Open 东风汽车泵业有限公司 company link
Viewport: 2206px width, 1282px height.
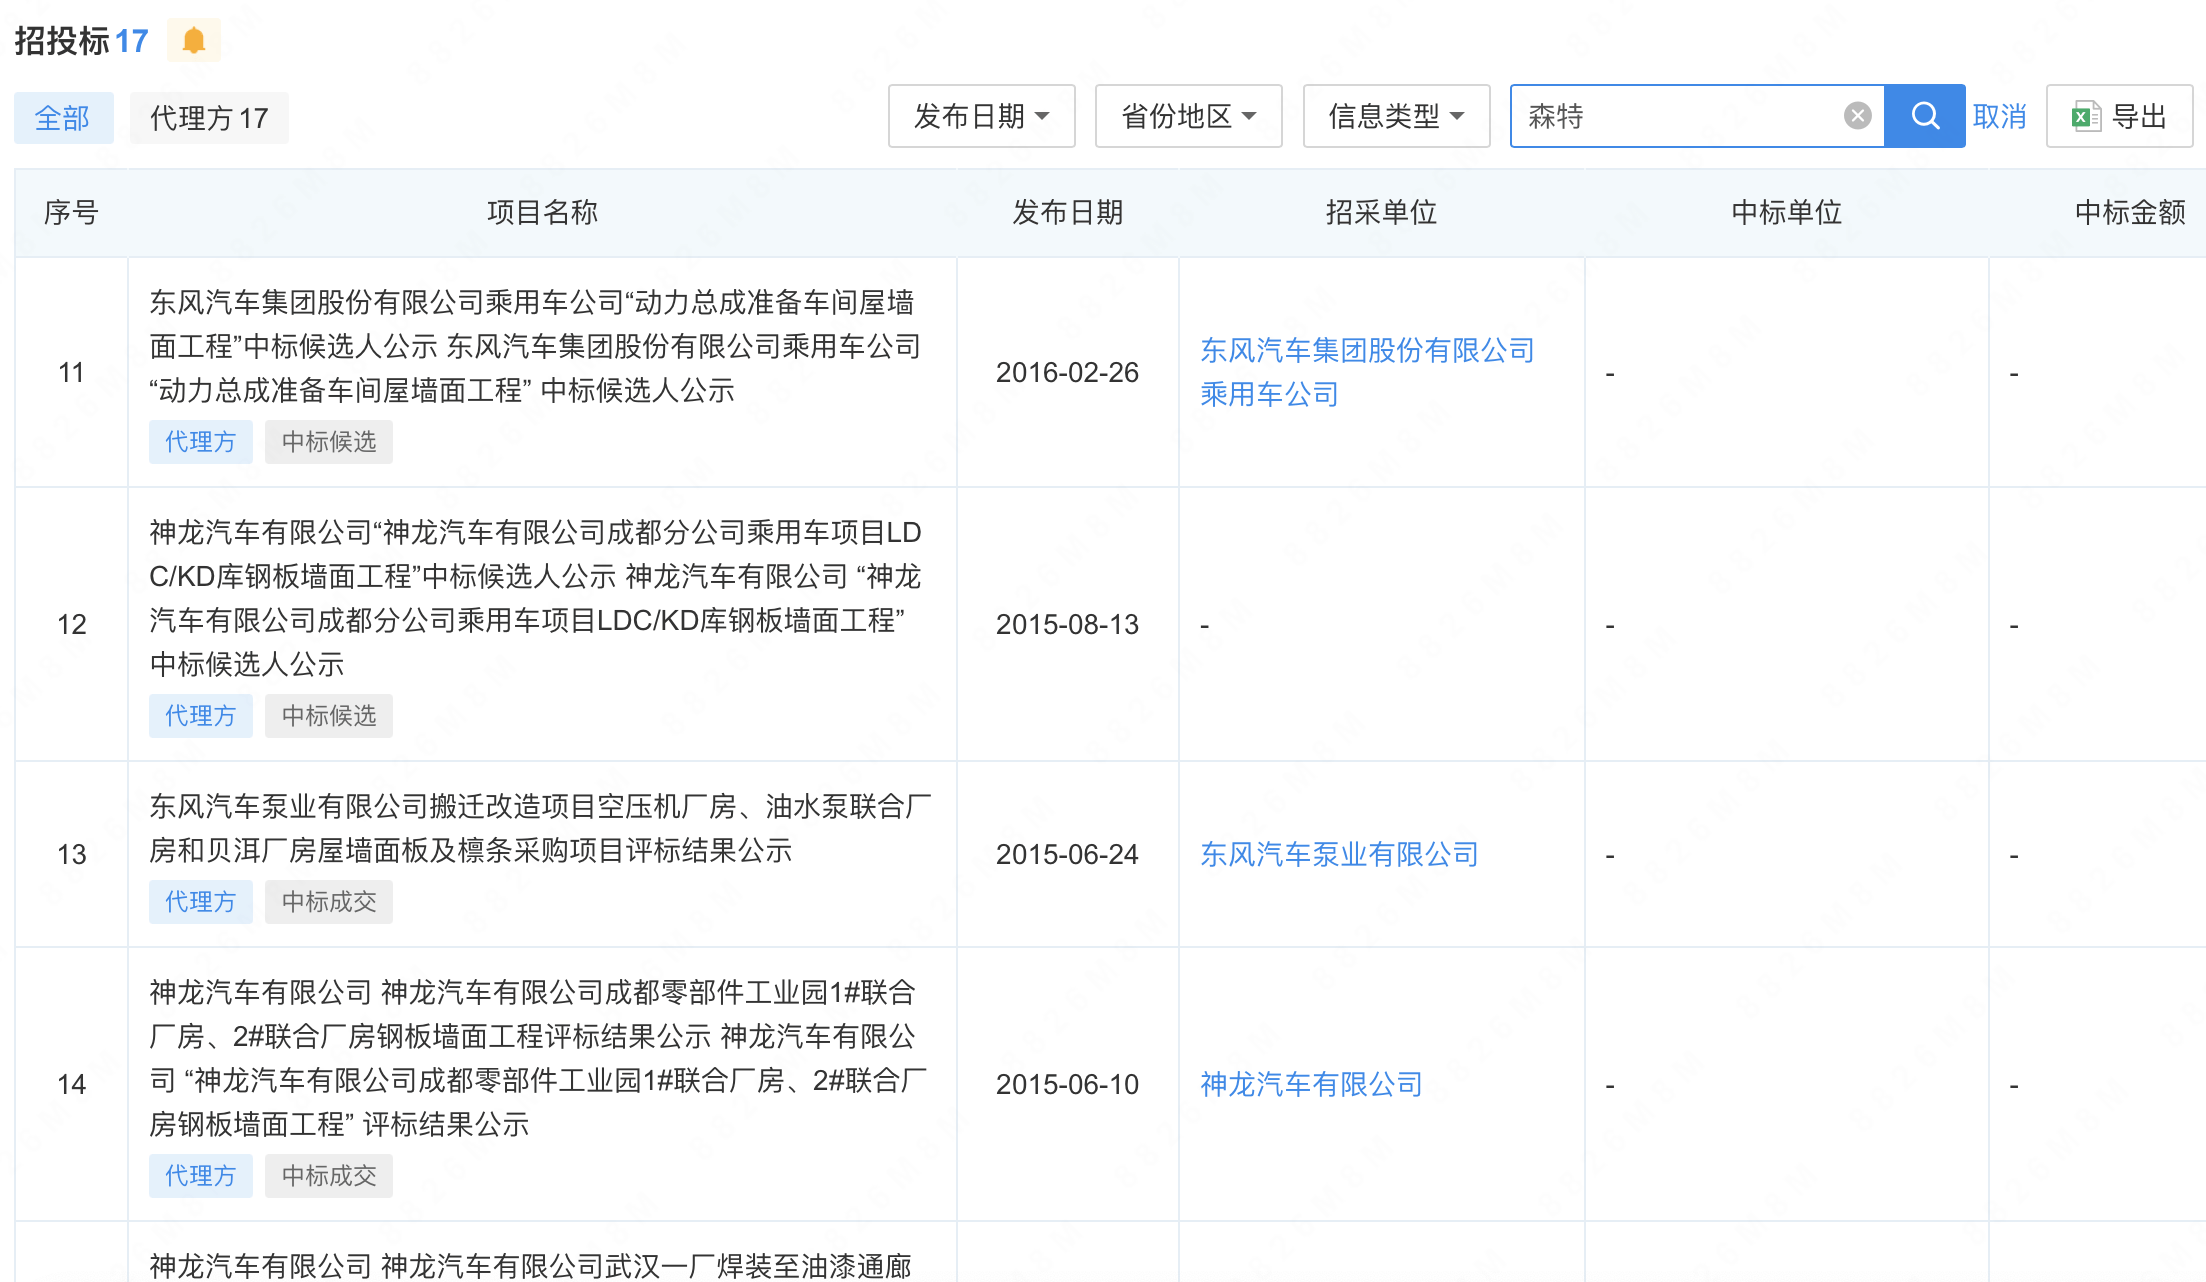coord(1338,854)
